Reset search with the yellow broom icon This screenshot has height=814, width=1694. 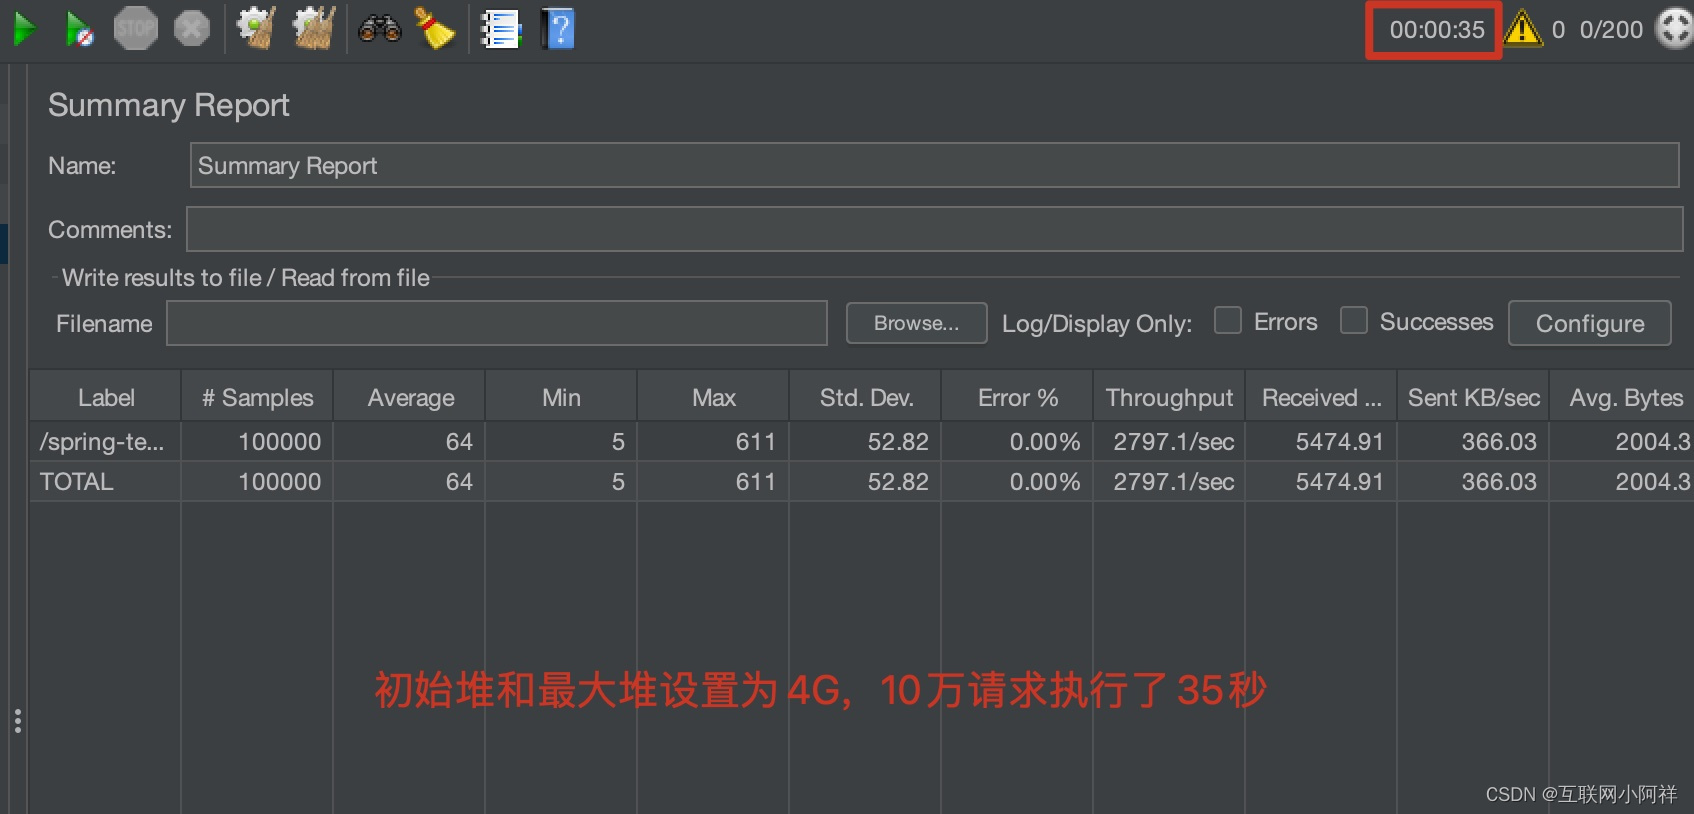click(x=435, y=29)
